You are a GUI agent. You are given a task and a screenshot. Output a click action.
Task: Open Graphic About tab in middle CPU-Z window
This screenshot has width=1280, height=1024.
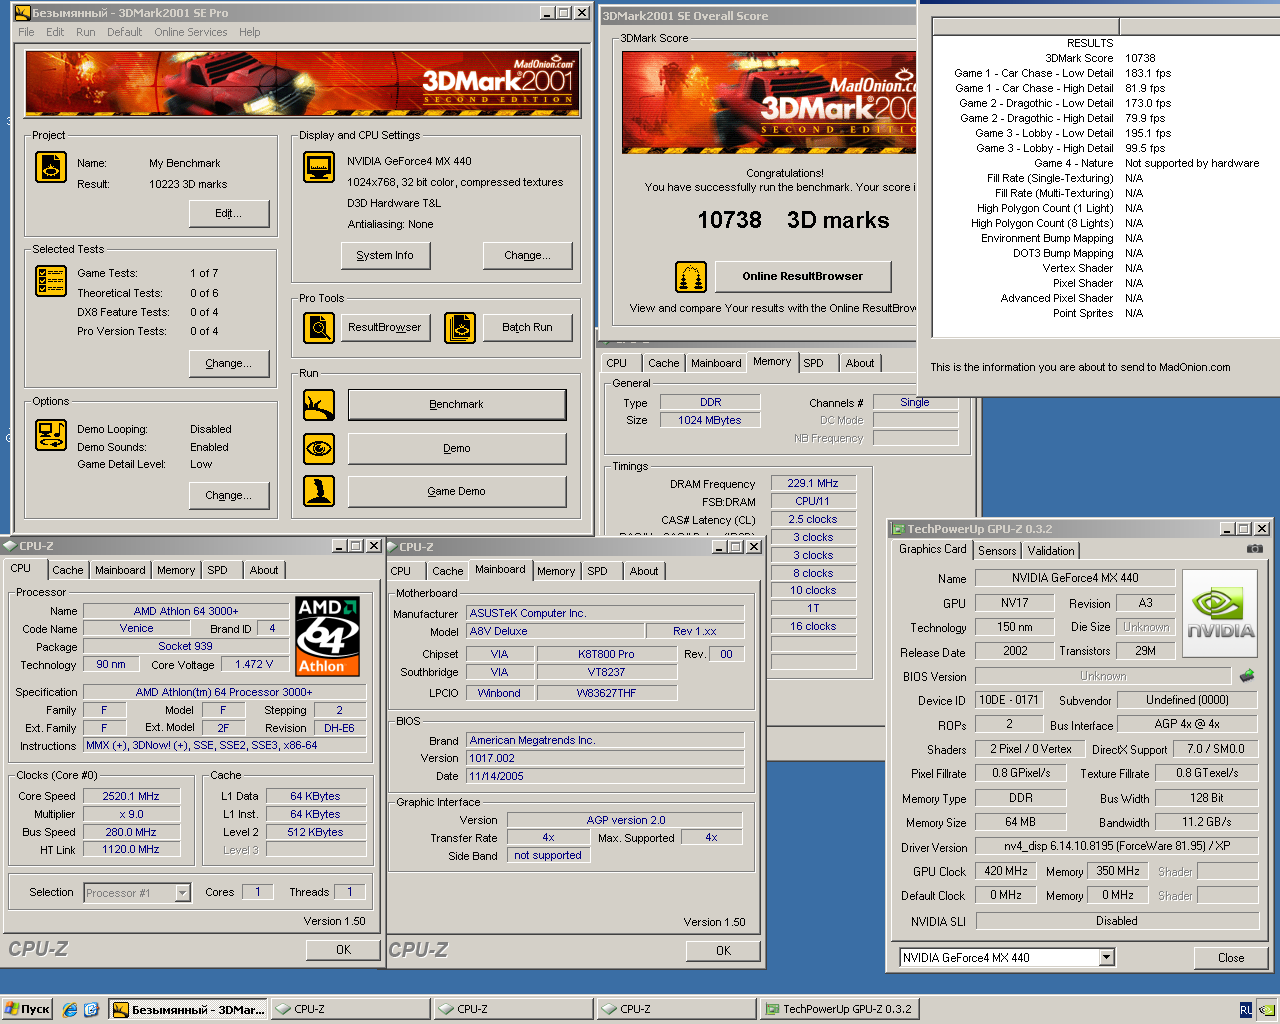coord(644,571)
